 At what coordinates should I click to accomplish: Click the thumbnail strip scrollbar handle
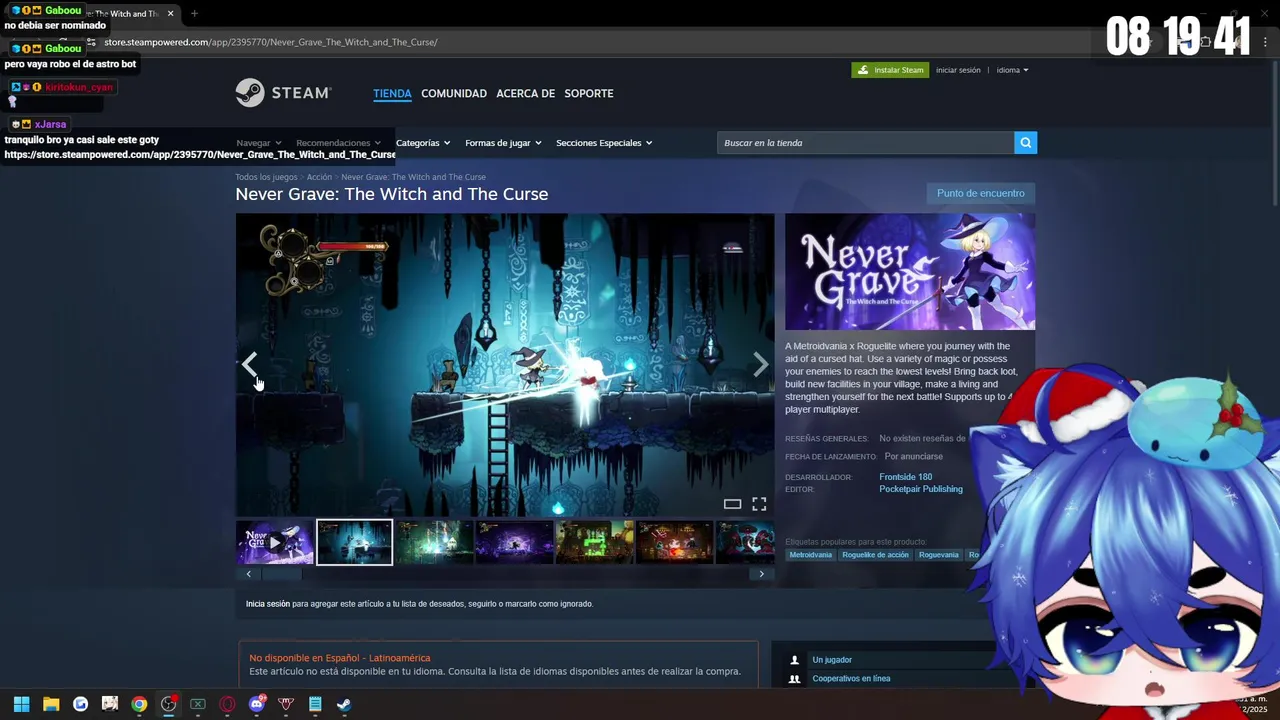pos(282,574)
